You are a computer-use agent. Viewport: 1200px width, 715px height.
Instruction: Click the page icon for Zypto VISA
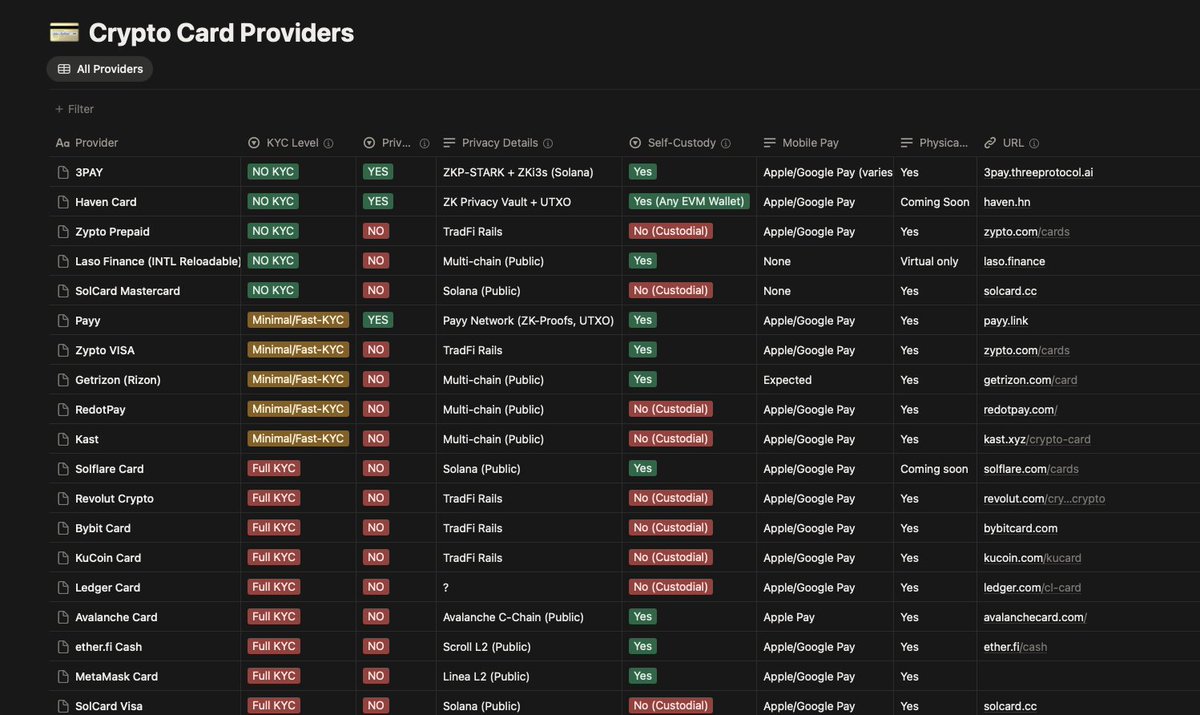tap(63, 350)
